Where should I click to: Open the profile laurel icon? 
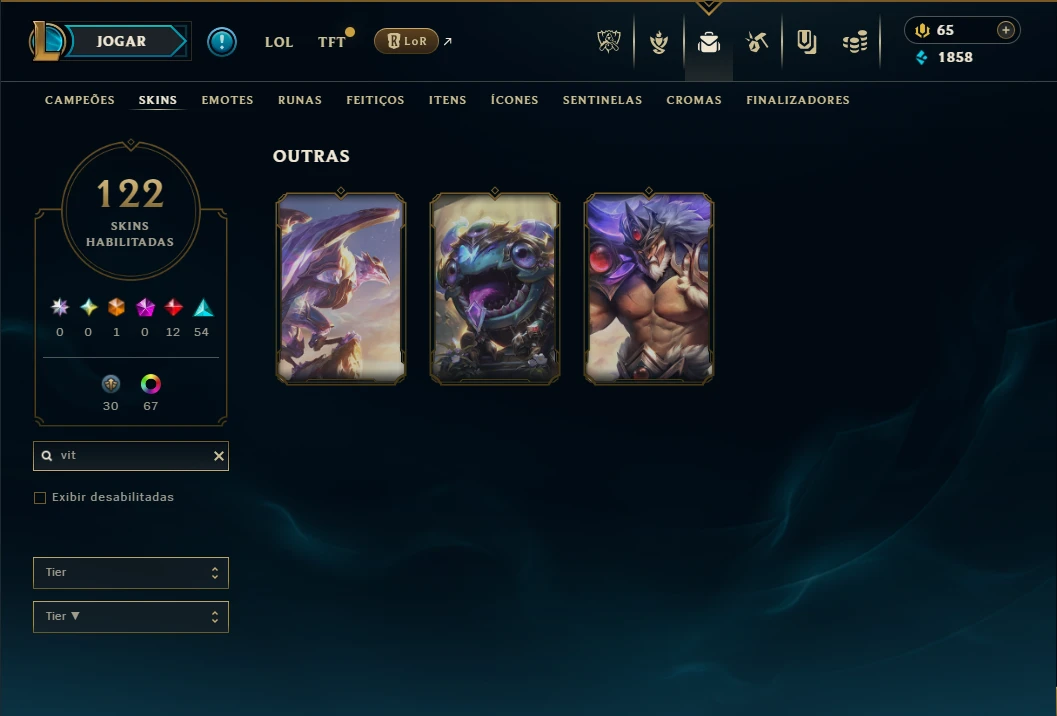pos(659,42)
